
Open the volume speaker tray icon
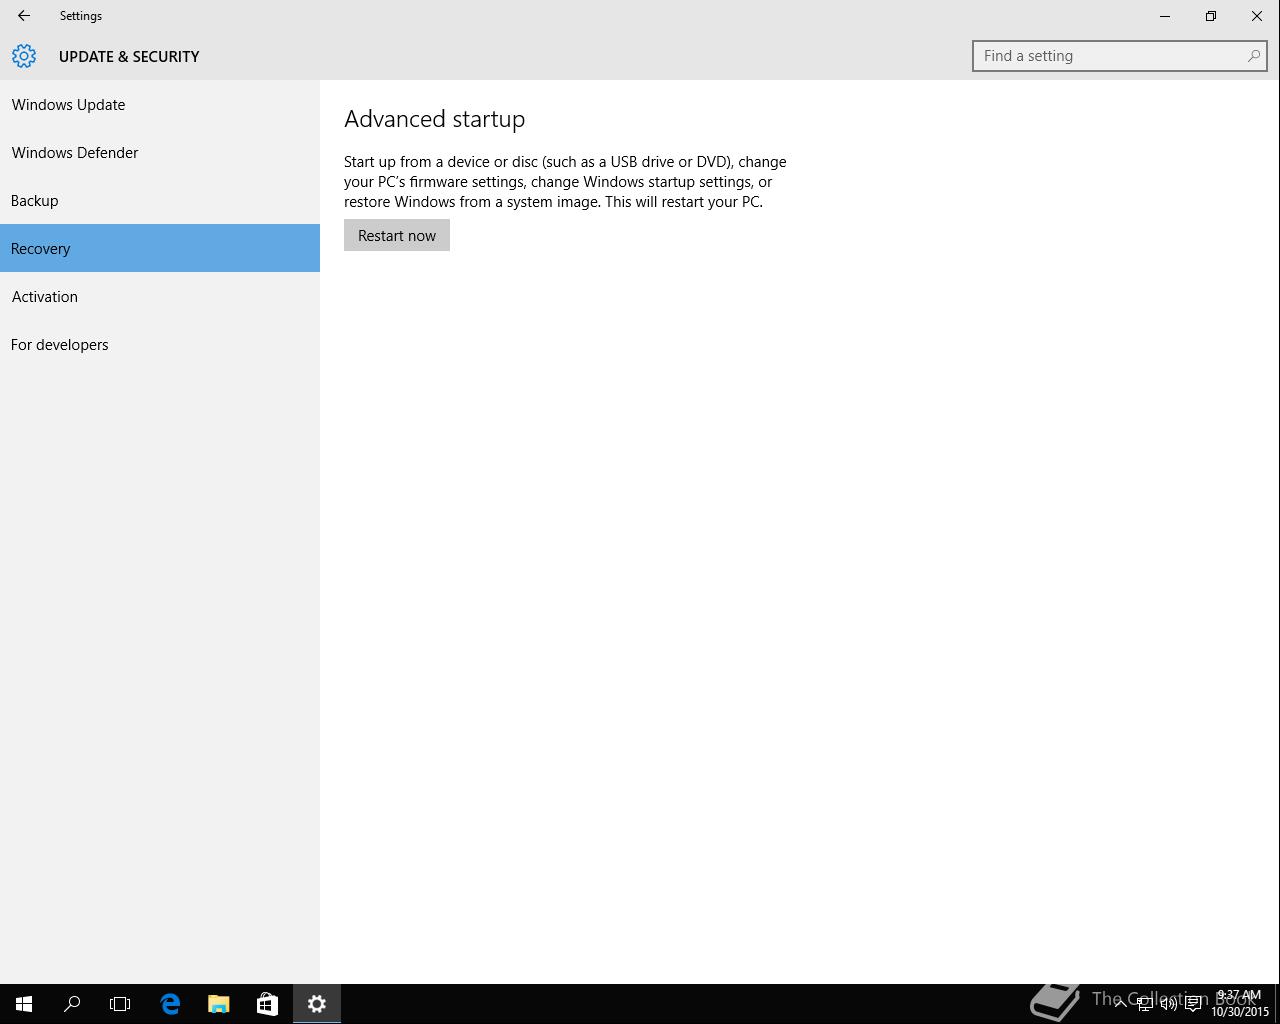click(1168, 1004)
